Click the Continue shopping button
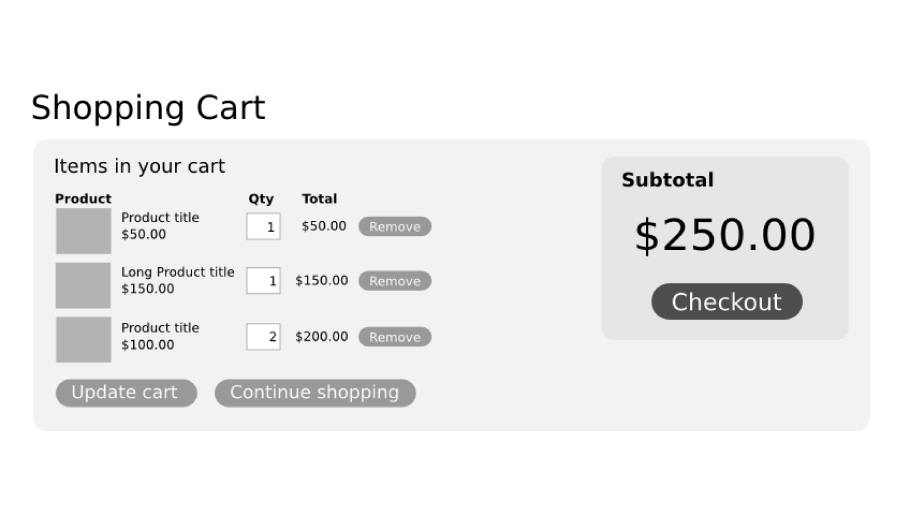The image size is (919, 507). click(x=315, y=393)
